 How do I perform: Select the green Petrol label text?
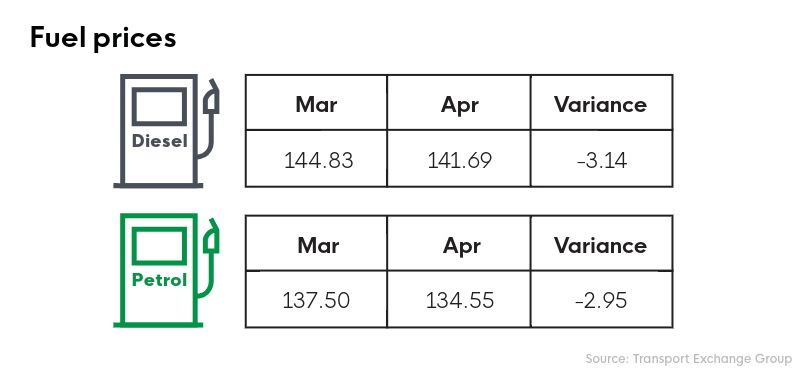[160, 280]
